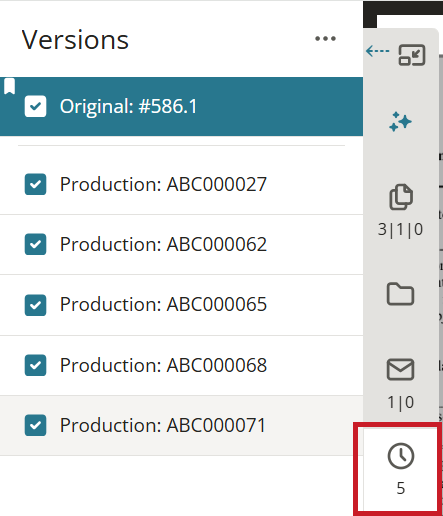Toggle Production: ABC000062 checkbox
443x516 pixels.
[x=35, y=244]
